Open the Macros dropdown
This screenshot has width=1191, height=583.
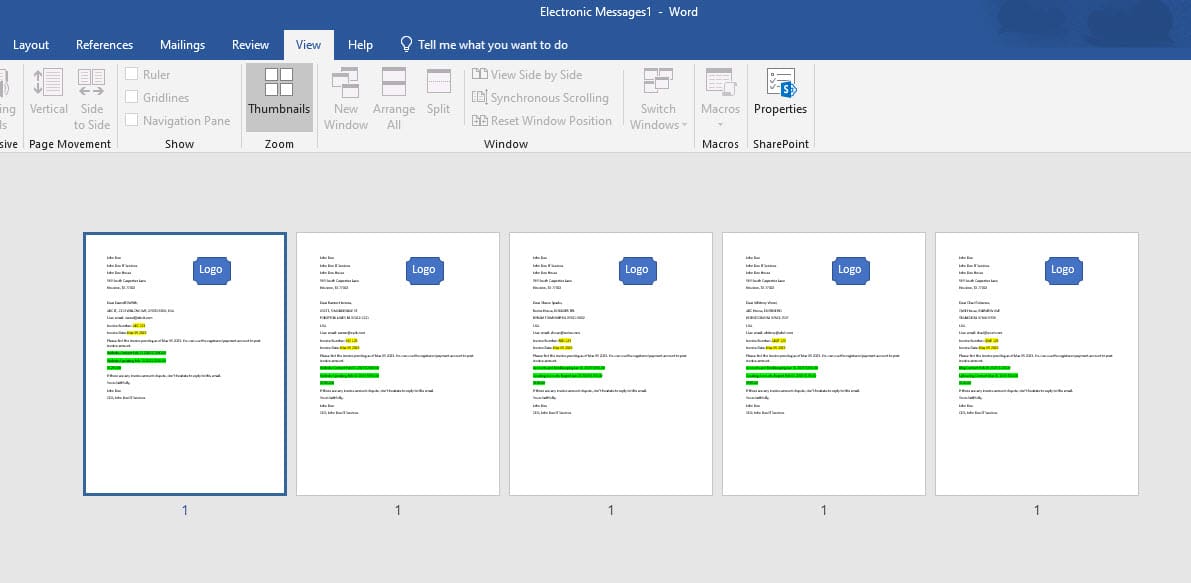click(x=720, y=99)
